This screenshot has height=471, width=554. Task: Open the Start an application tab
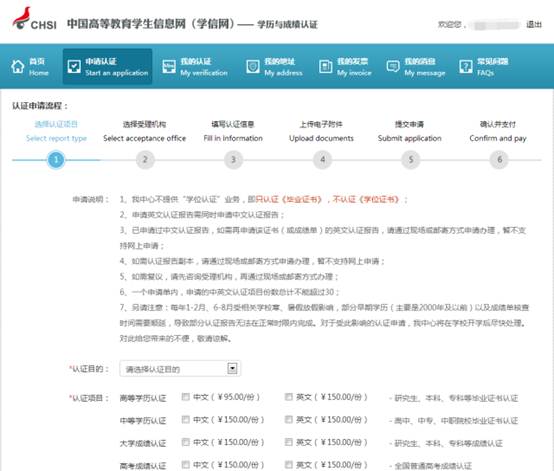[107, 67]
